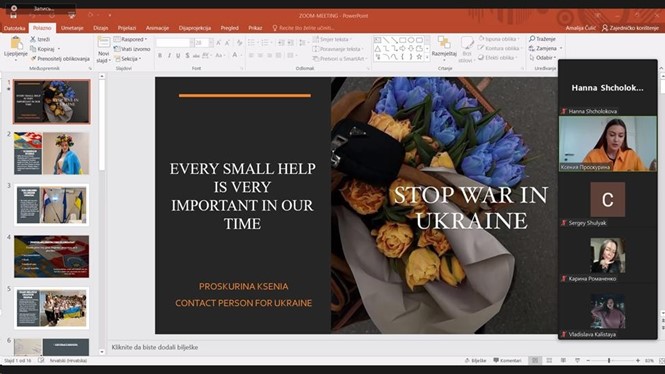Switch to the Umetanje ribbon tab
This screenshot has width=665, height=374.
(72, 28)
